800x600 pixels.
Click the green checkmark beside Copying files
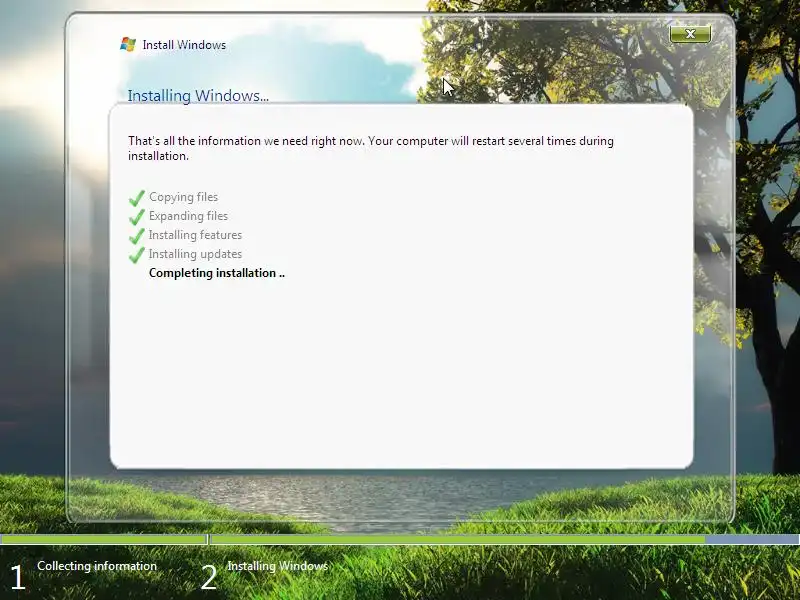pos(137,197)
